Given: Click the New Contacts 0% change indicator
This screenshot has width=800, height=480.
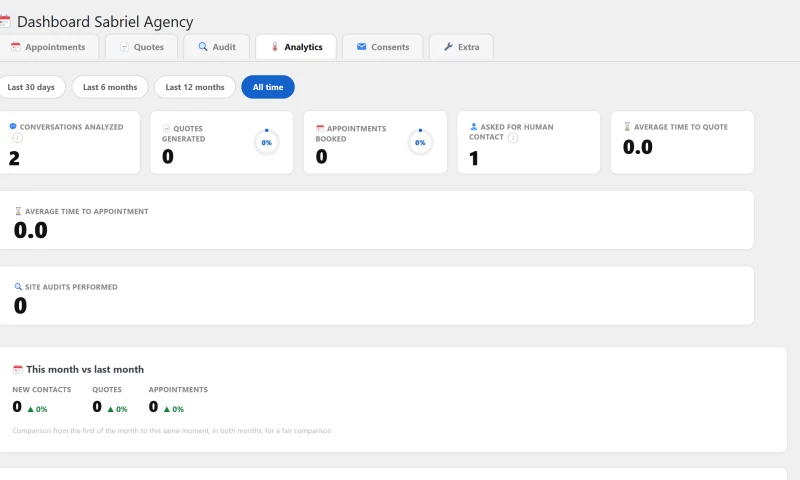Looking at the screenshot, I should coord(37,409).
